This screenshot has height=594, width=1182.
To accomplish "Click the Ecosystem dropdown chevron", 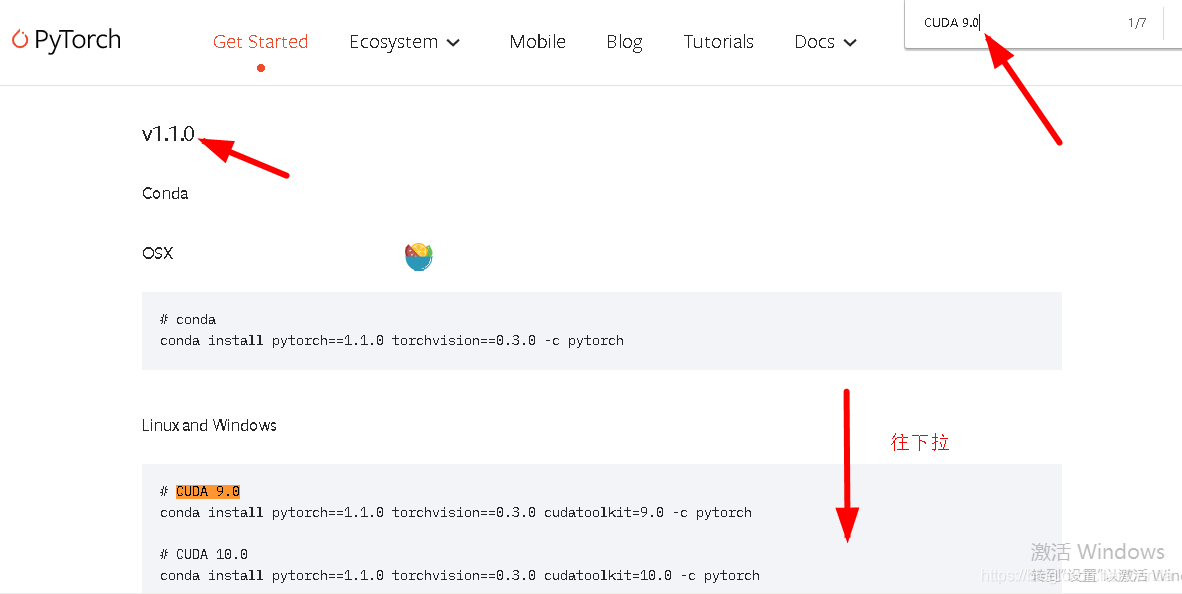I will tap(454, 43).
